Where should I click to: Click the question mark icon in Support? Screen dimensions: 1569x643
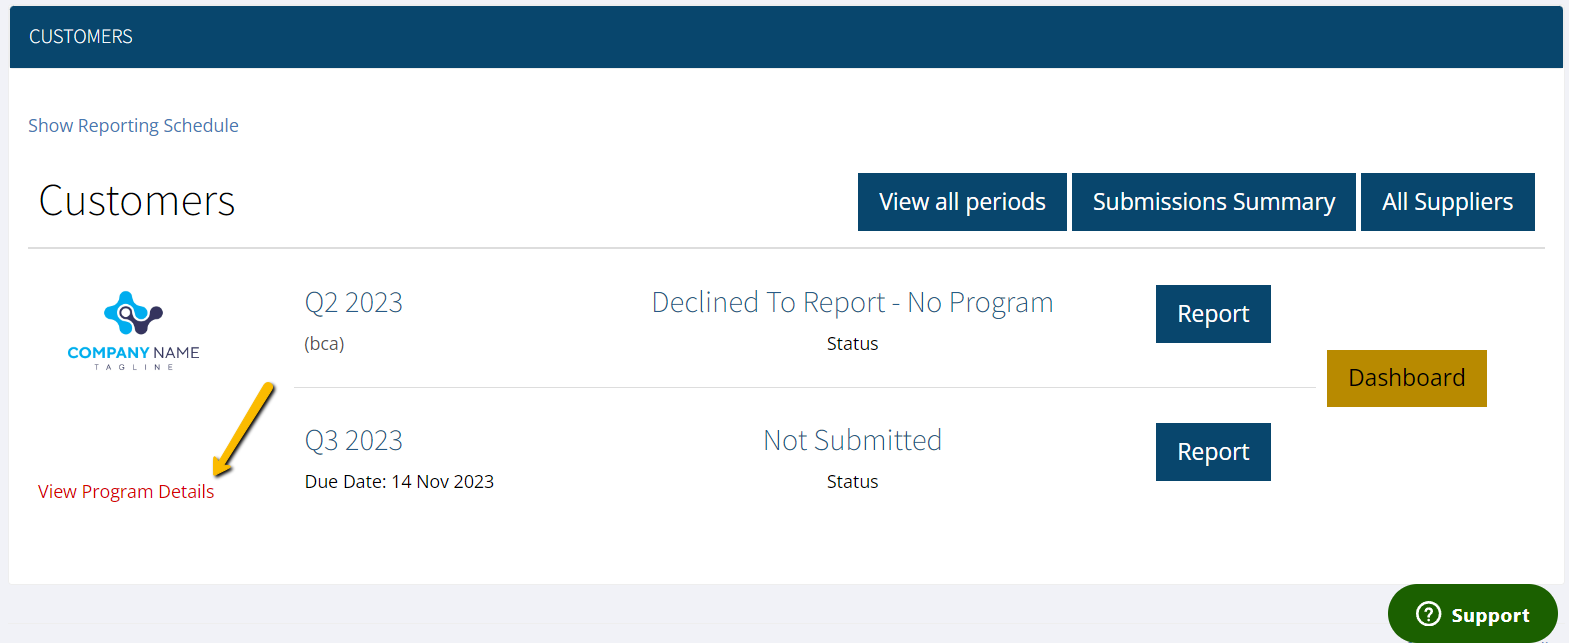[1429, 614]
